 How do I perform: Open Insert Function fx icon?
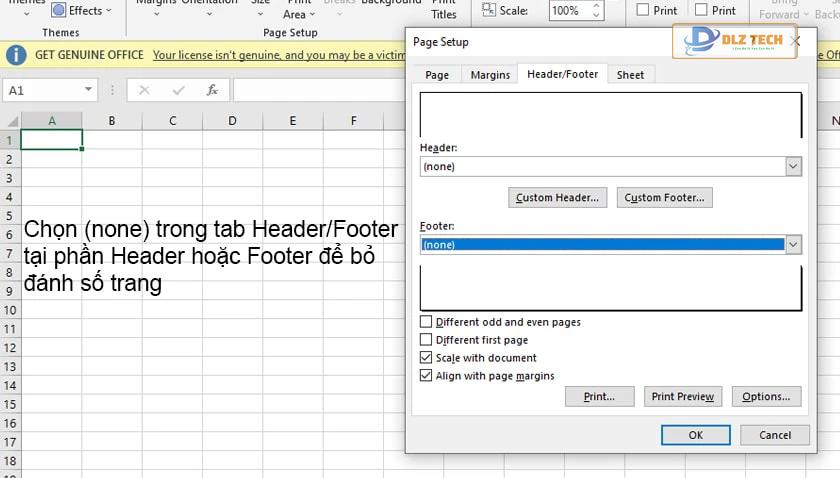[212, 90]
